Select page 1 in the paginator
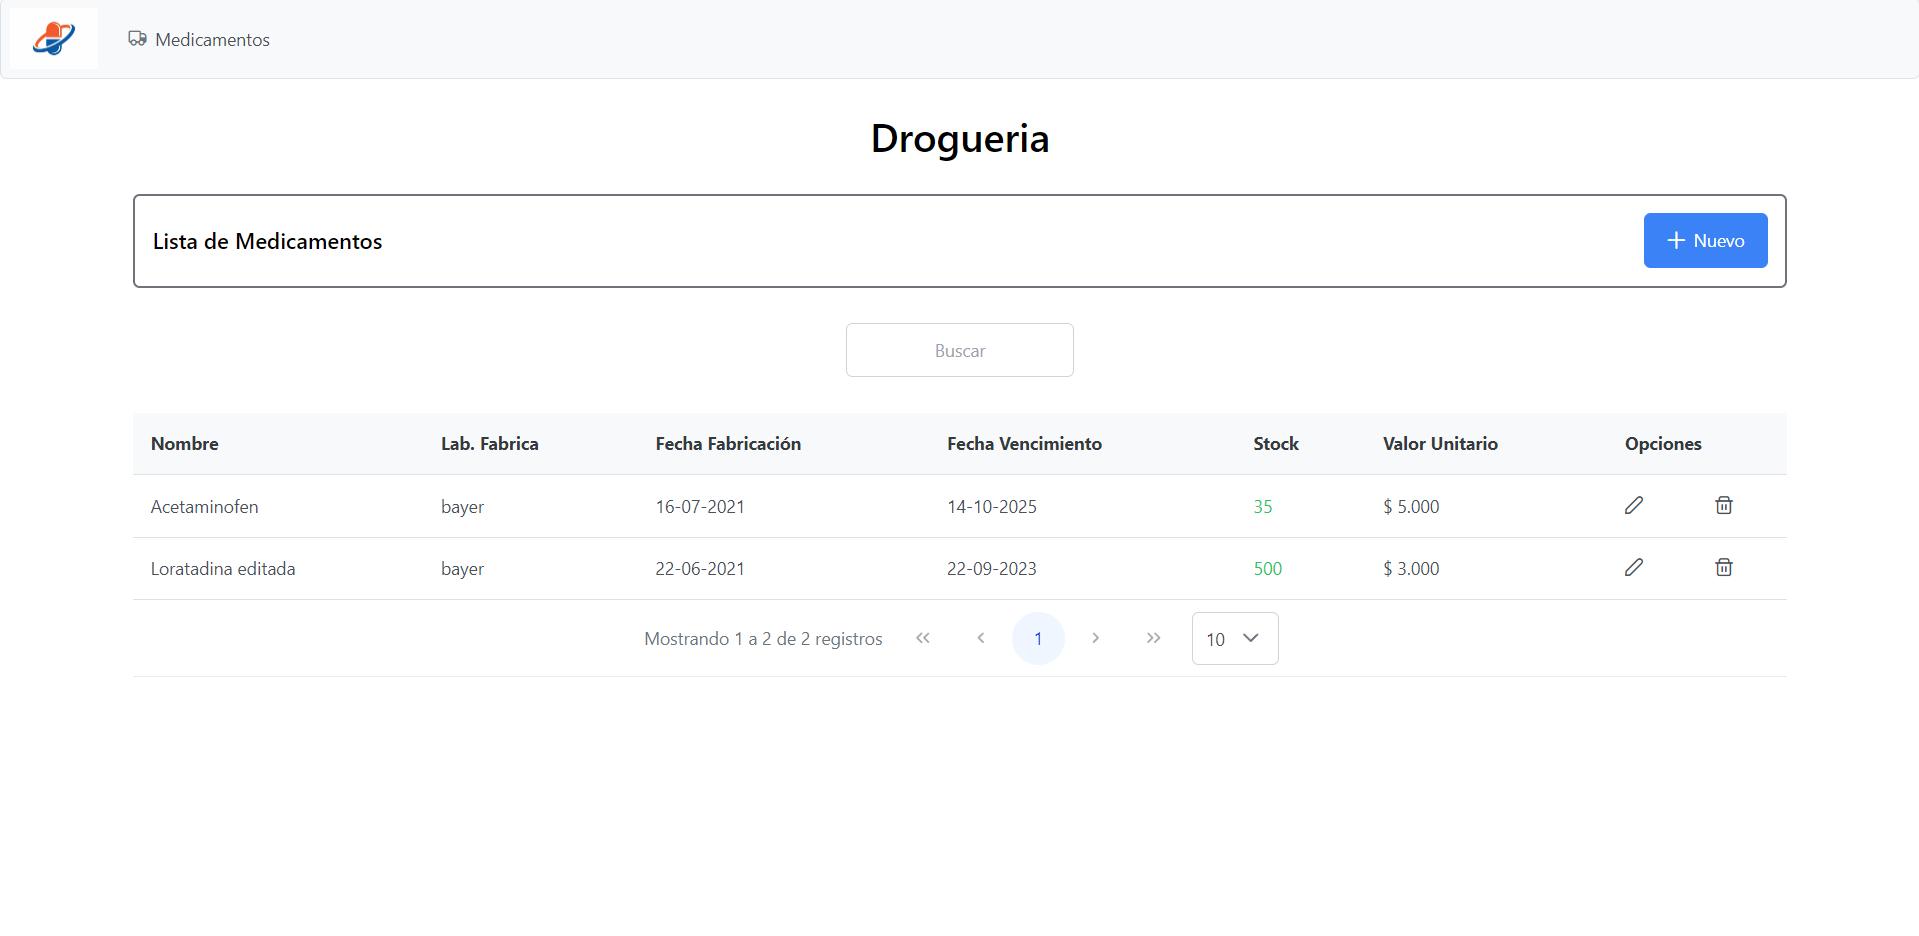Viewport: 1919px width, 936px height. point(1038,638)
